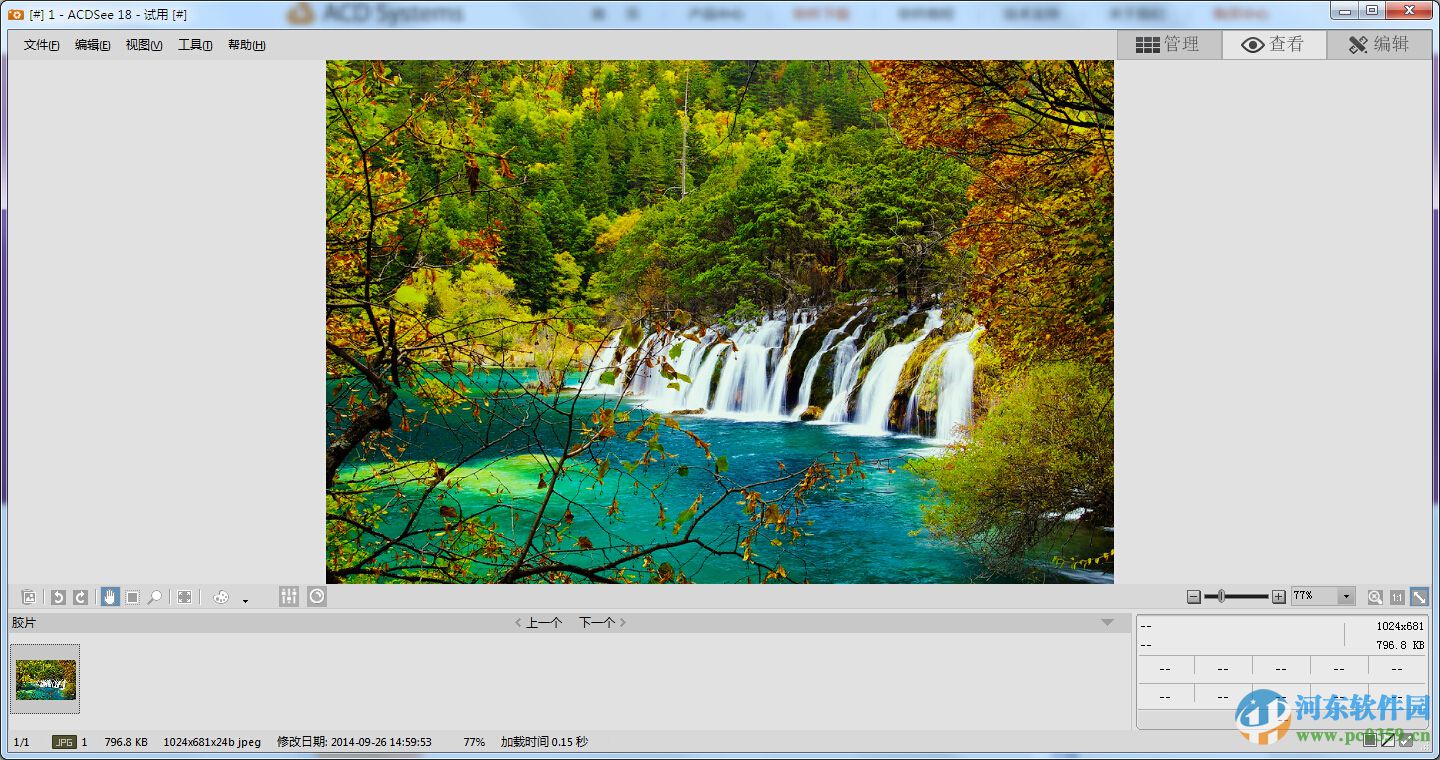
Task: Open the 视图 menu
Action: coord(144,45)
